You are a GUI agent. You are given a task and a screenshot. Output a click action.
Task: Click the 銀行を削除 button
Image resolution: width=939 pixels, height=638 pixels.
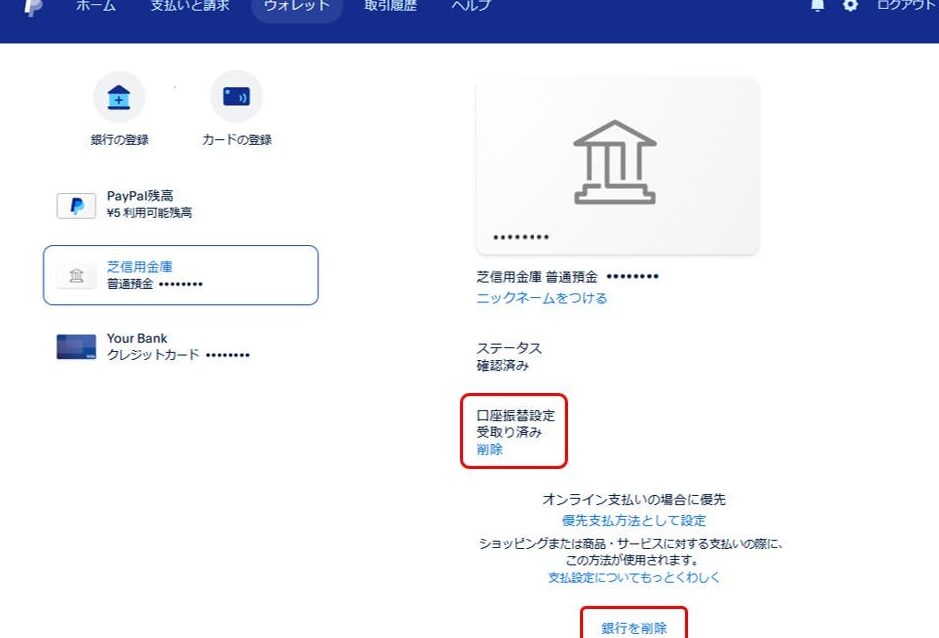click(x=634, y=628)
